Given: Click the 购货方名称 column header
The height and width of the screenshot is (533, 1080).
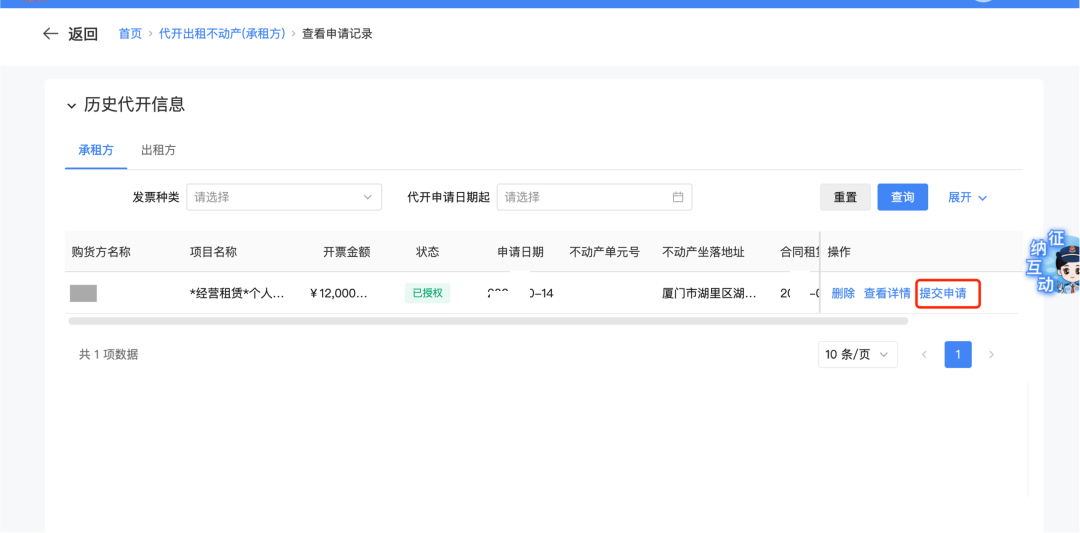Looking at the screenshot, I should tap(101, 252).
